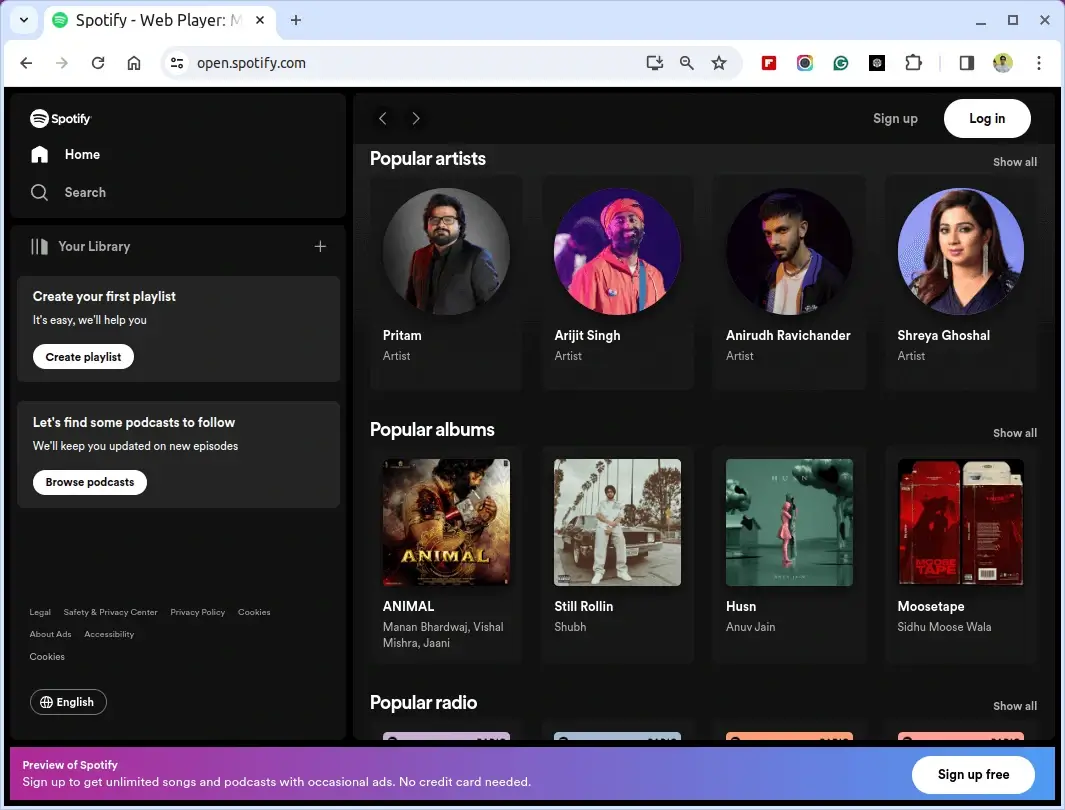The width and height of the screenshot is (1065, 810).
Task: Show all Popular artists
Action: tap(1014, 162)
